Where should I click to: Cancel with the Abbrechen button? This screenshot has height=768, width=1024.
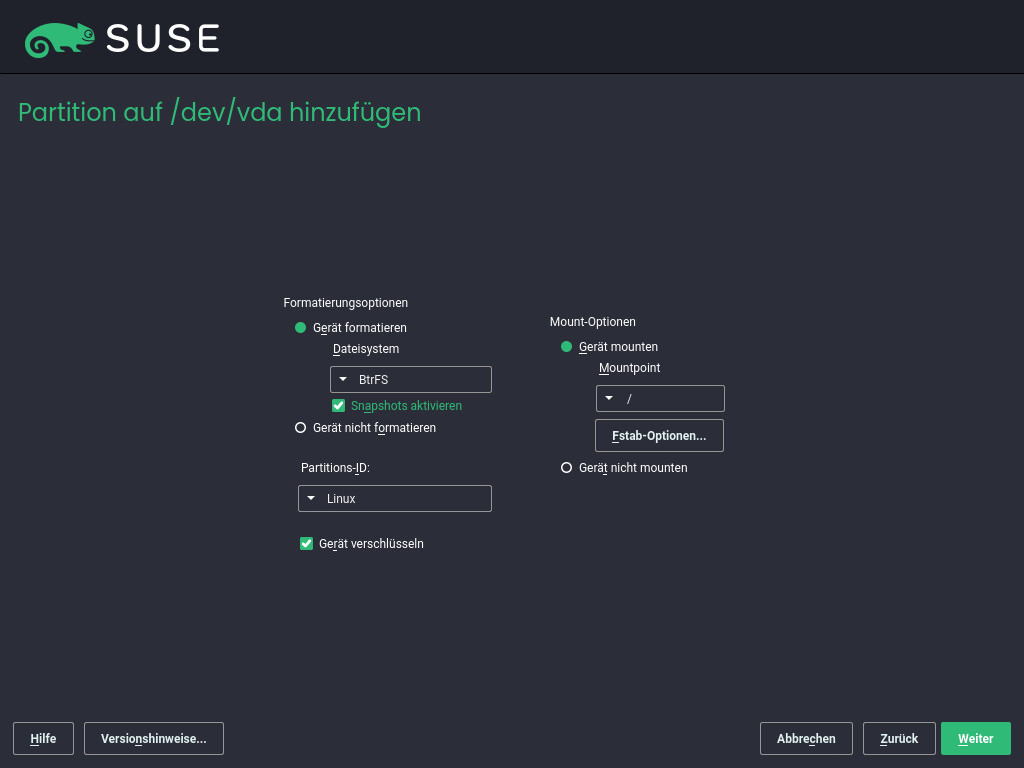click(806, 739)
